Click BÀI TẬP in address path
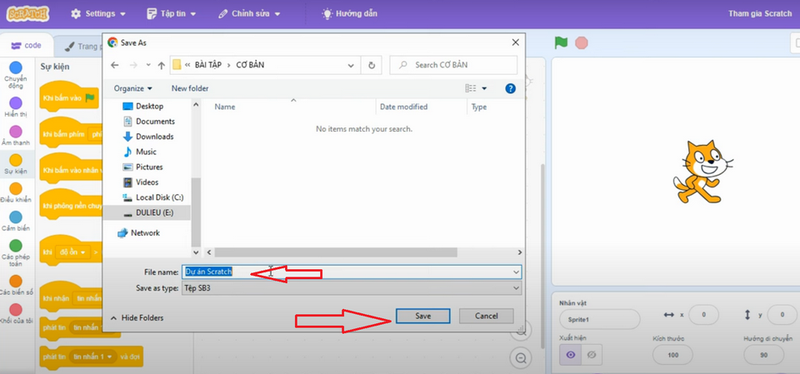The image size is (800, 374). [208, 65]
